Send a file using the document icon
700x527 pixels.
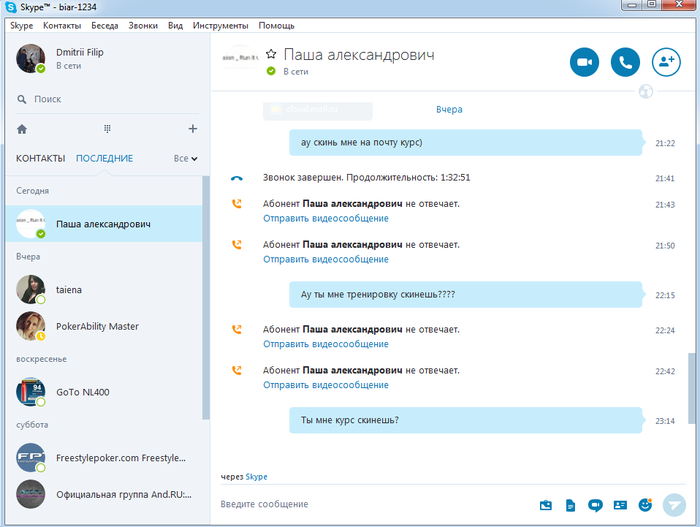[571, 505]
